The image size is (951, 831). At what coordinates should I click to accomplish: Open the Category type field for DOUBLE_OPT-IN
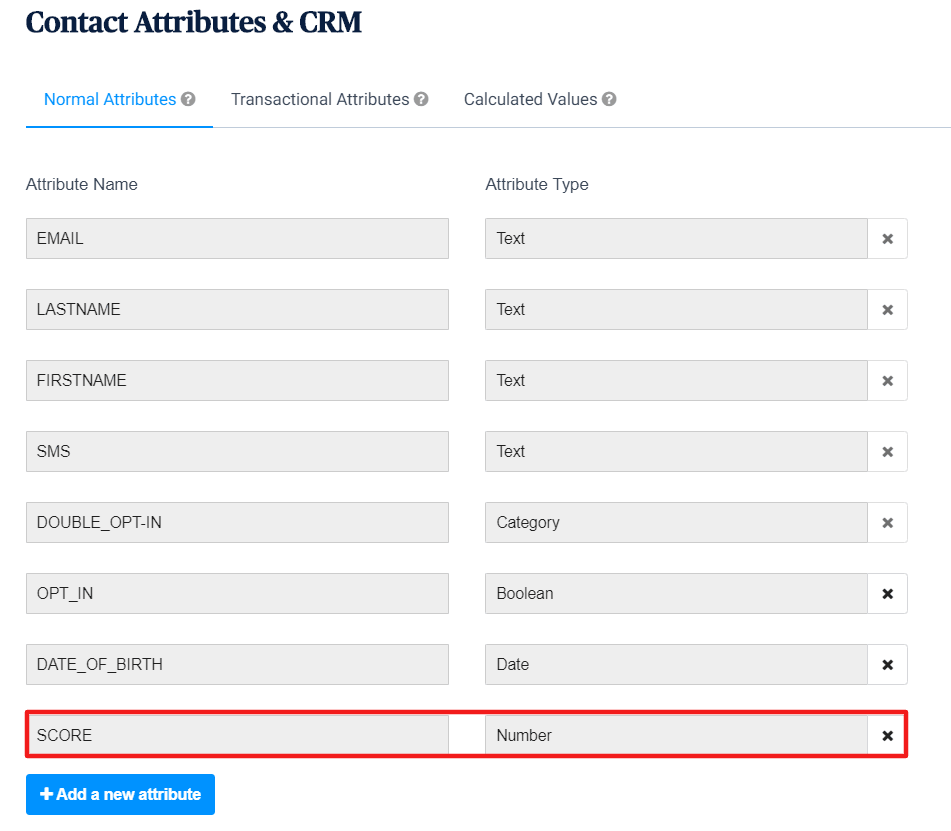(676, 522)
